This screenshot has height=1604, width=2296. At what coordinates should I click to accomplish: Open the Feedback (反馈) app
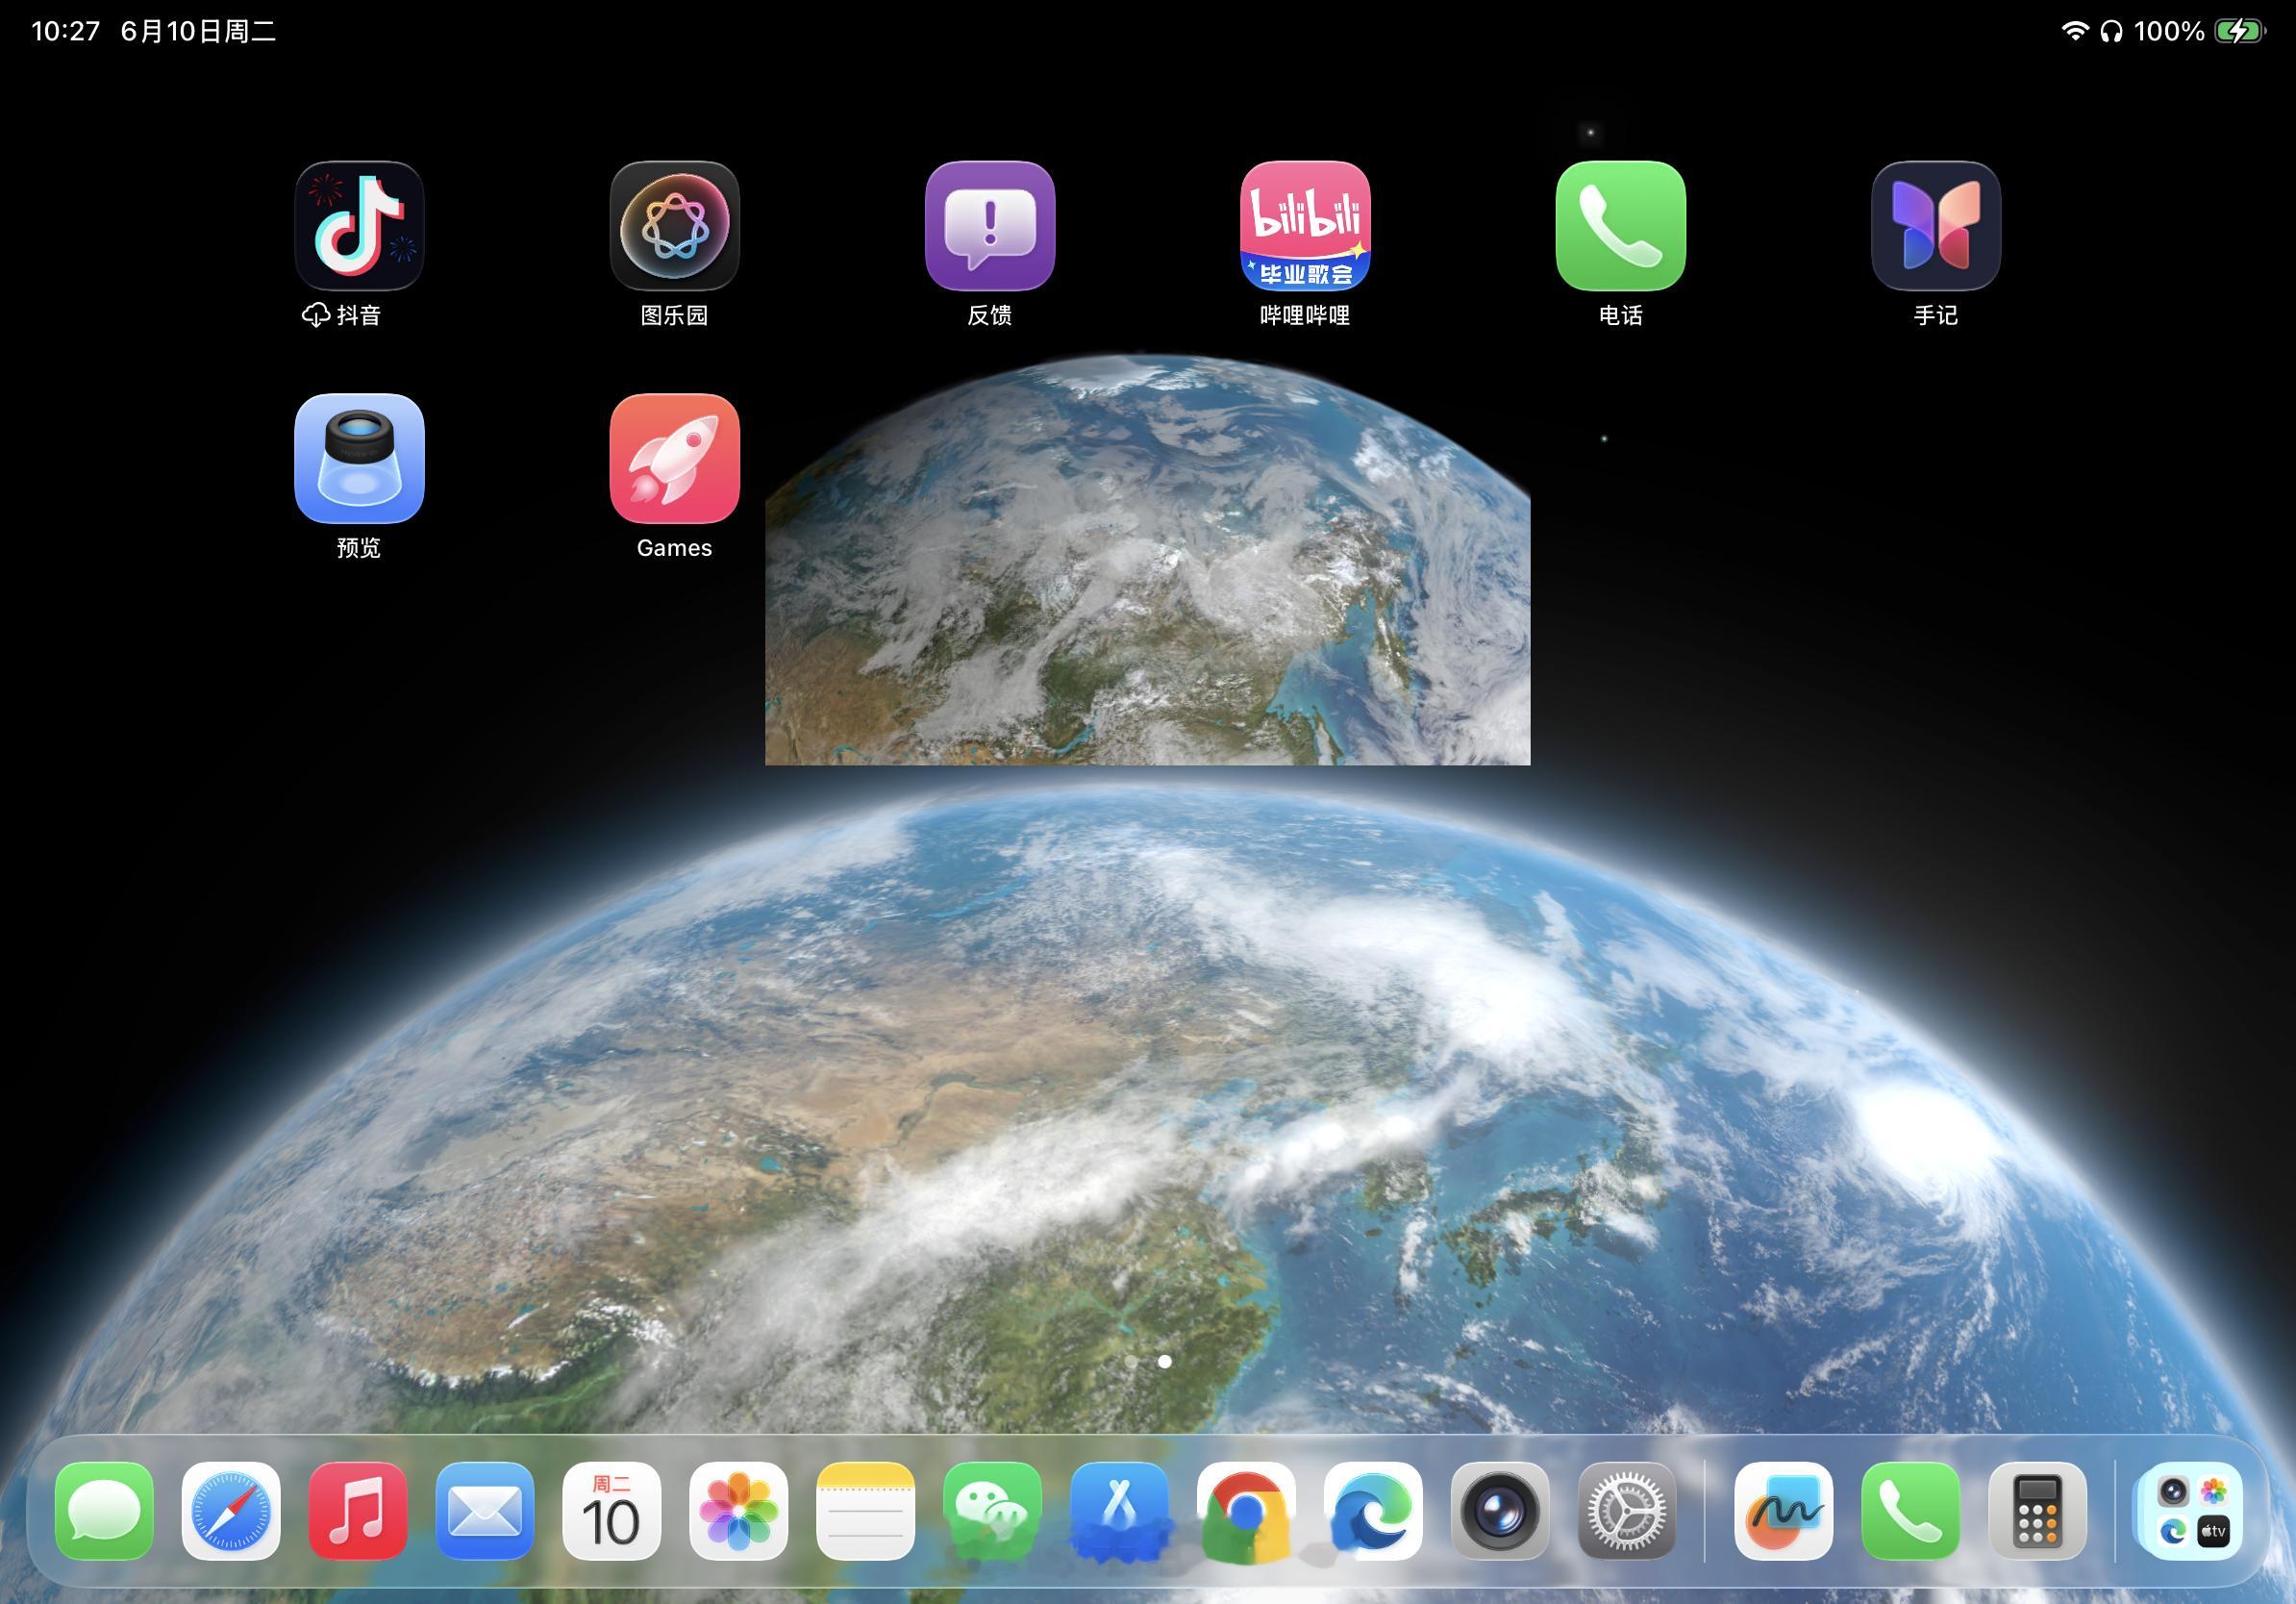click(x=990, y=226)
